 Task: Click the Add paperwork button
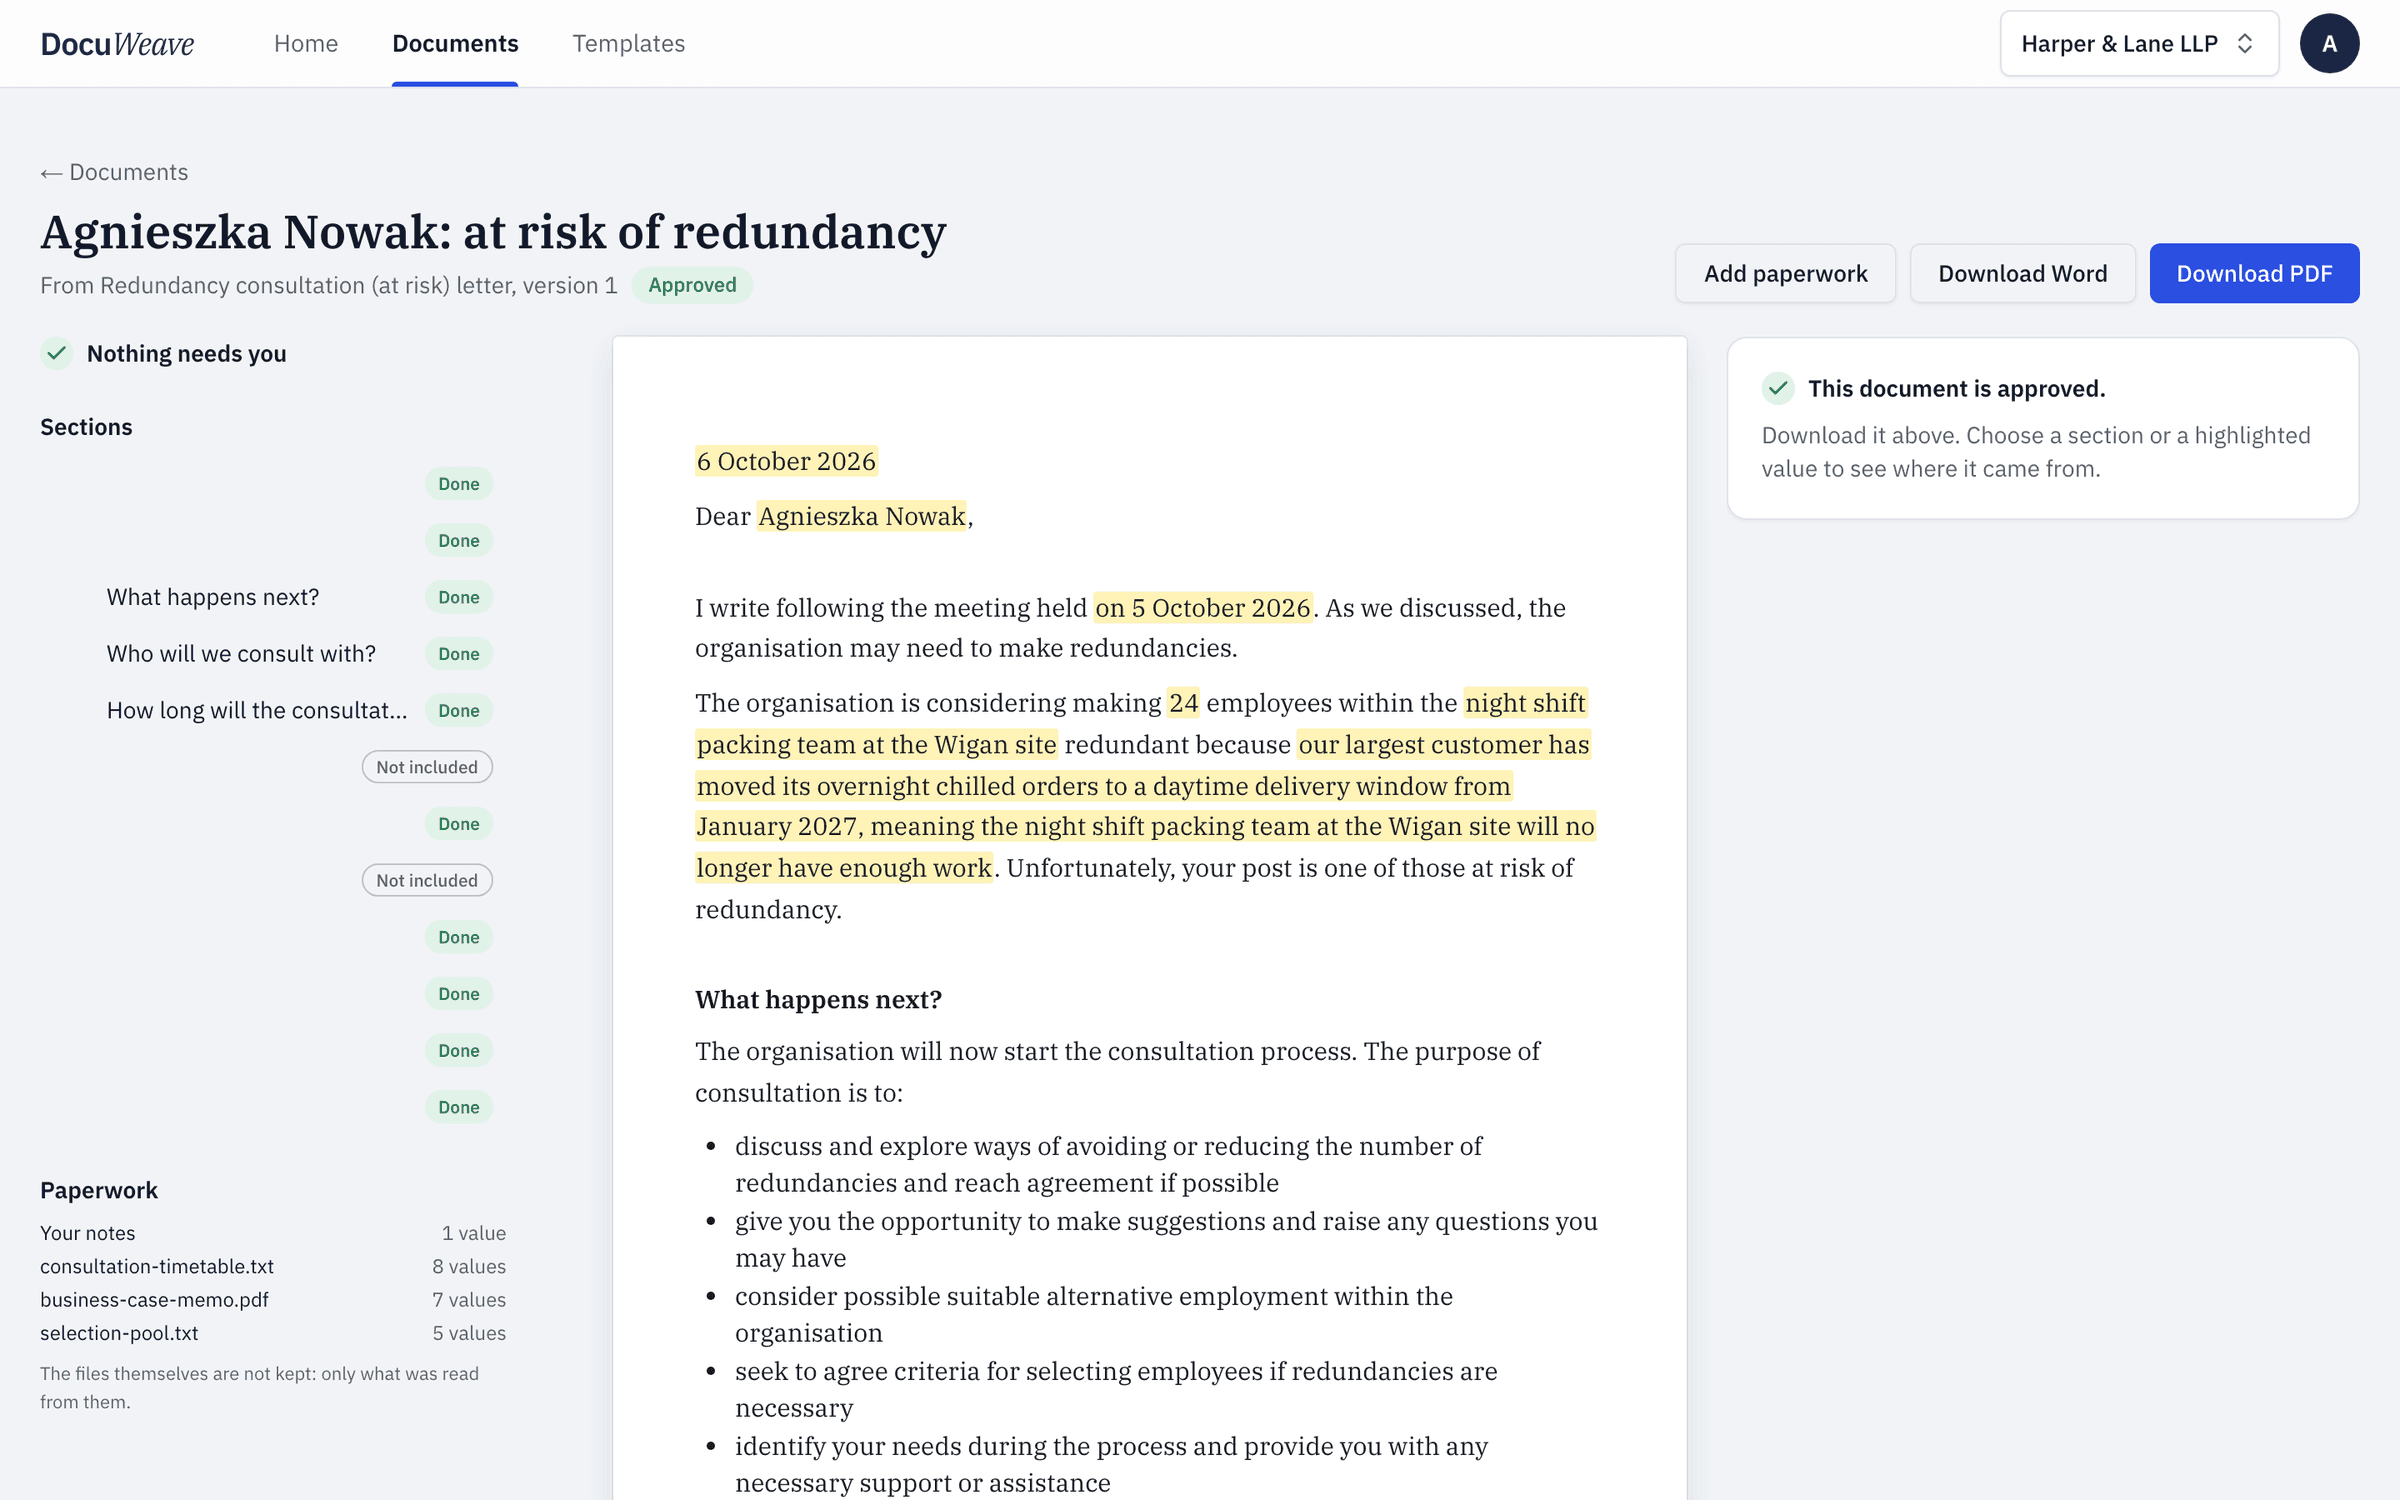(x=1785, y=273)
